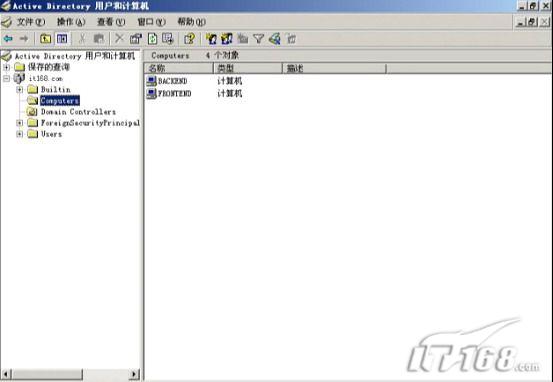The height and width of the screenshot is (382, 553).
Task: Toggle the console tree show/hide icon
Action: click(x=62, y=38)
